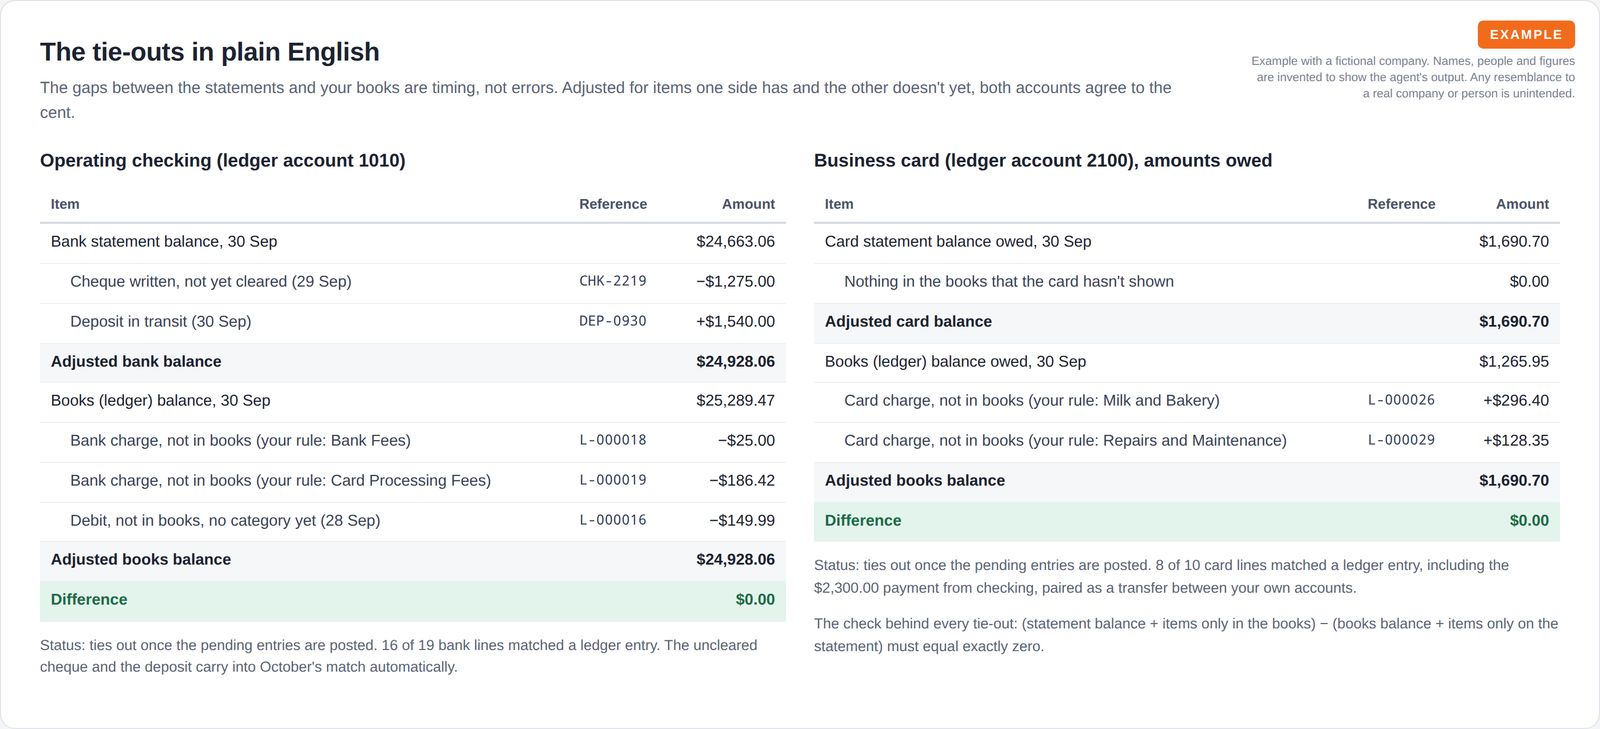Viewport: 1600px width, 729px height.
Task: Select the −$25.00 bank fee amount
Action: (746, 440)
